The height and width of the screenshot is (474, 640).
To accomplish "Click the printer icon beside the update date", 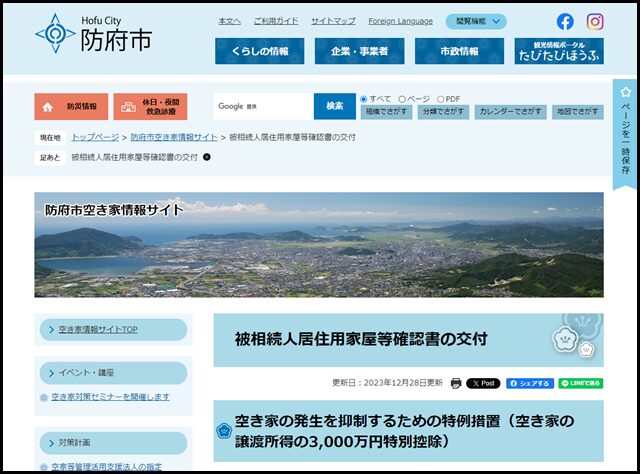I will coord(456,383).
